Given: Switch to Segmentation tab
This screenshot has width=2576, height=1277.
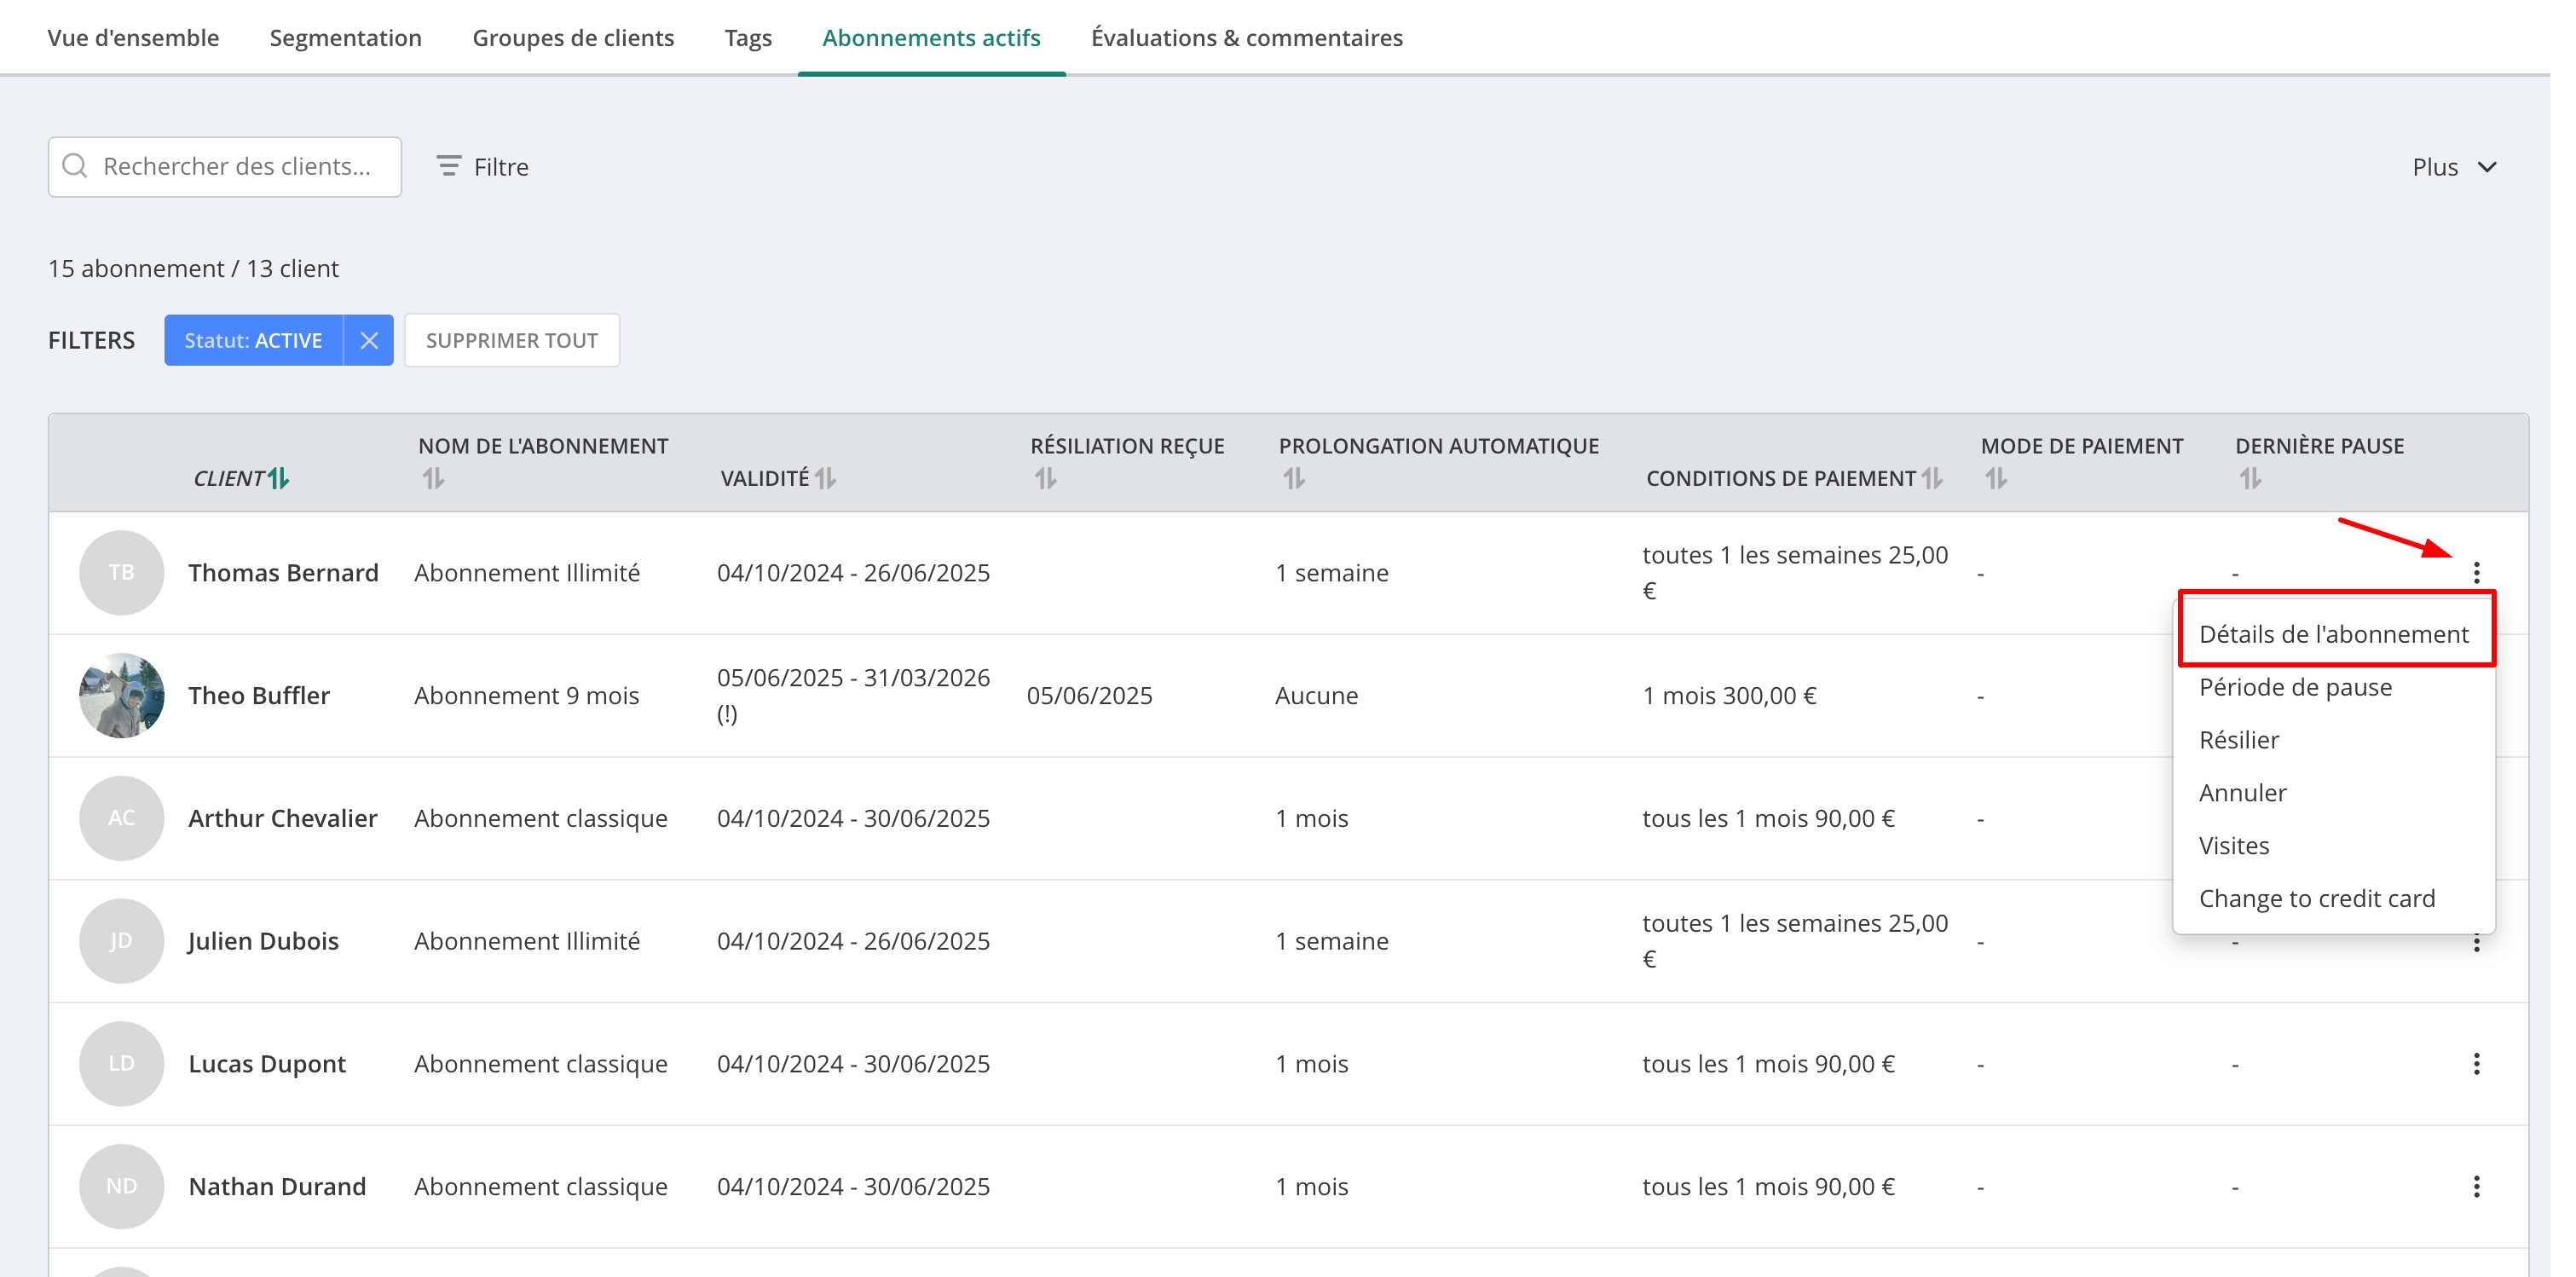Looking at the screenshot, I should click(346, 38).
